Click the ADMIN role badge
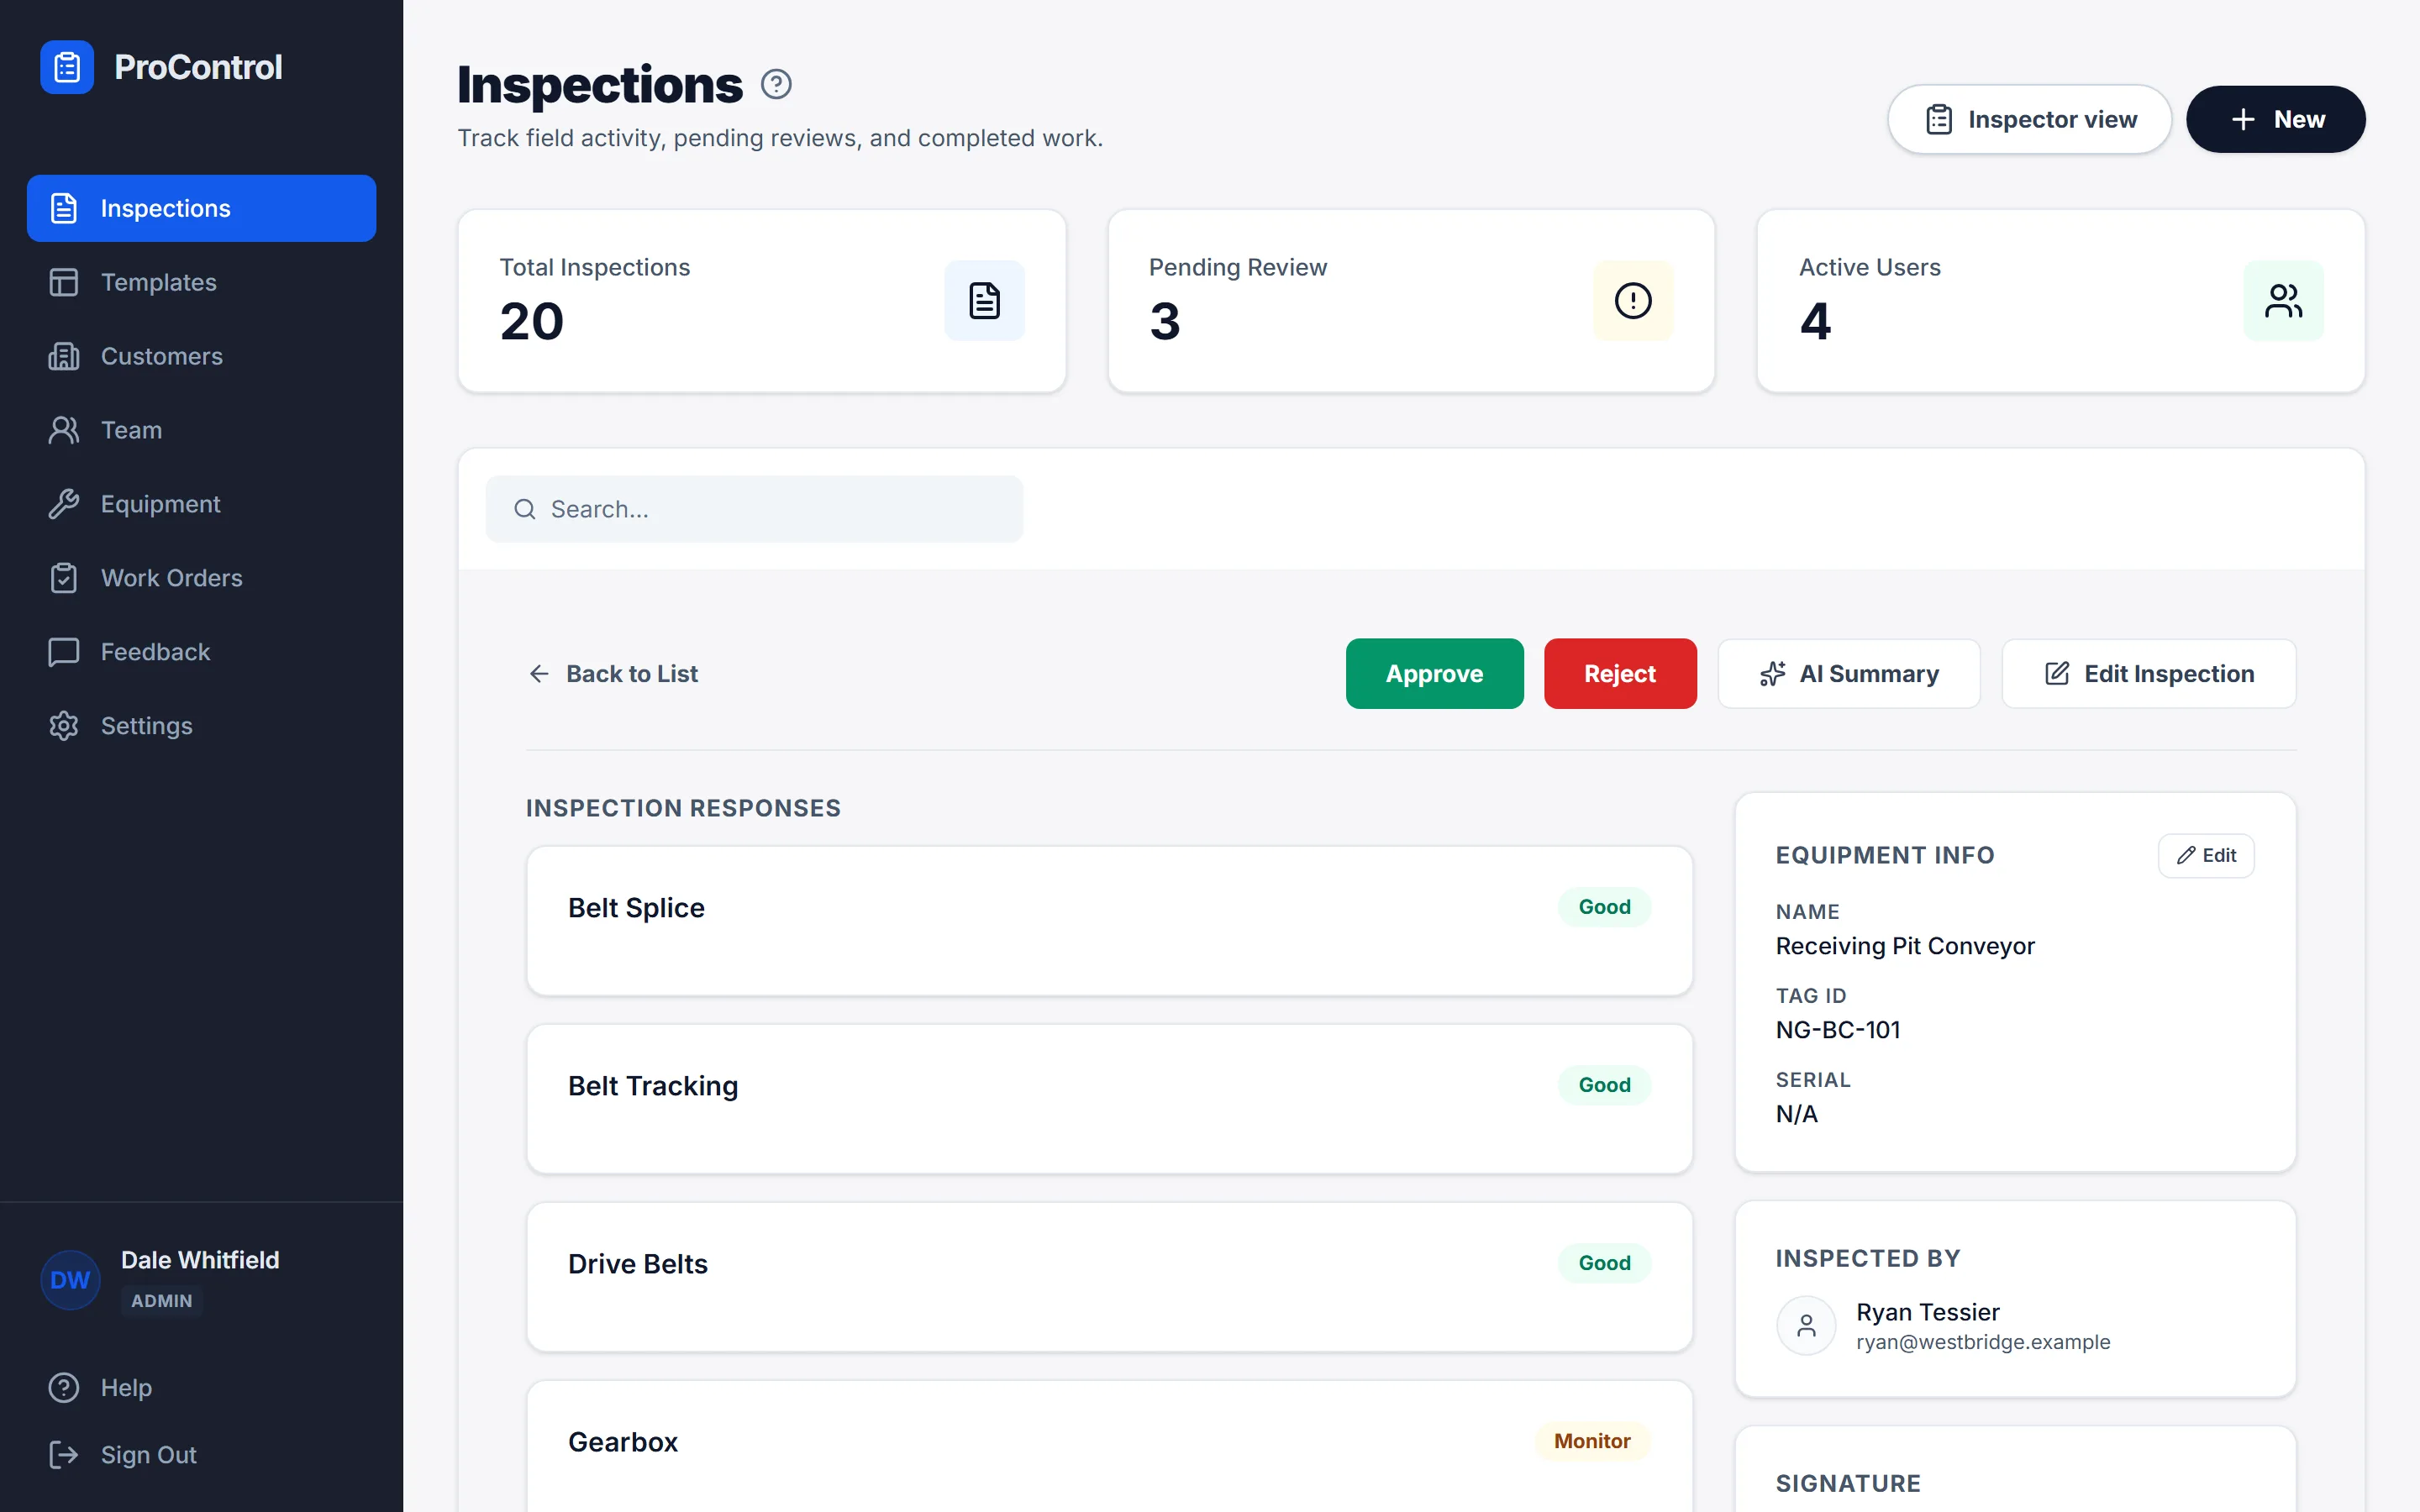The height and width of the screenshot is (1512, 2420). point(162,1301)
